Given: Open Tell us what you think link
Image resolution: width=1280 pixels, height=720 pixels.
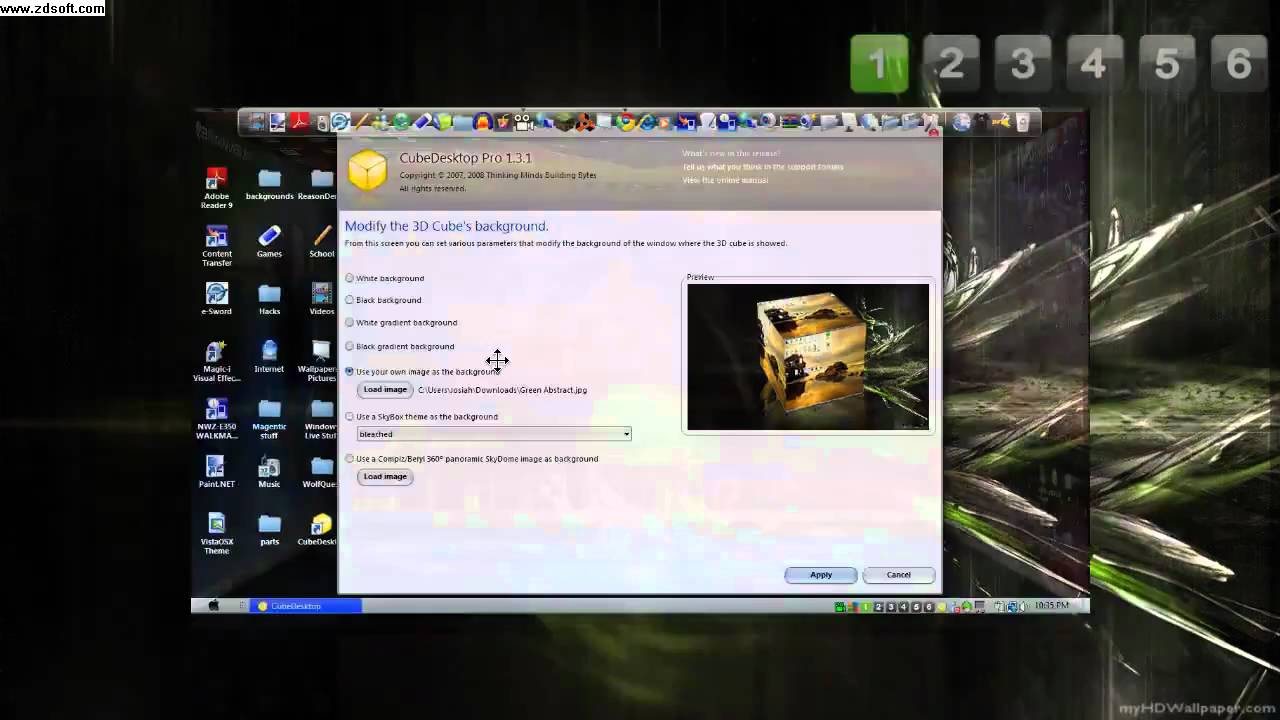Looking at the screenshot, I should (763, 167).
